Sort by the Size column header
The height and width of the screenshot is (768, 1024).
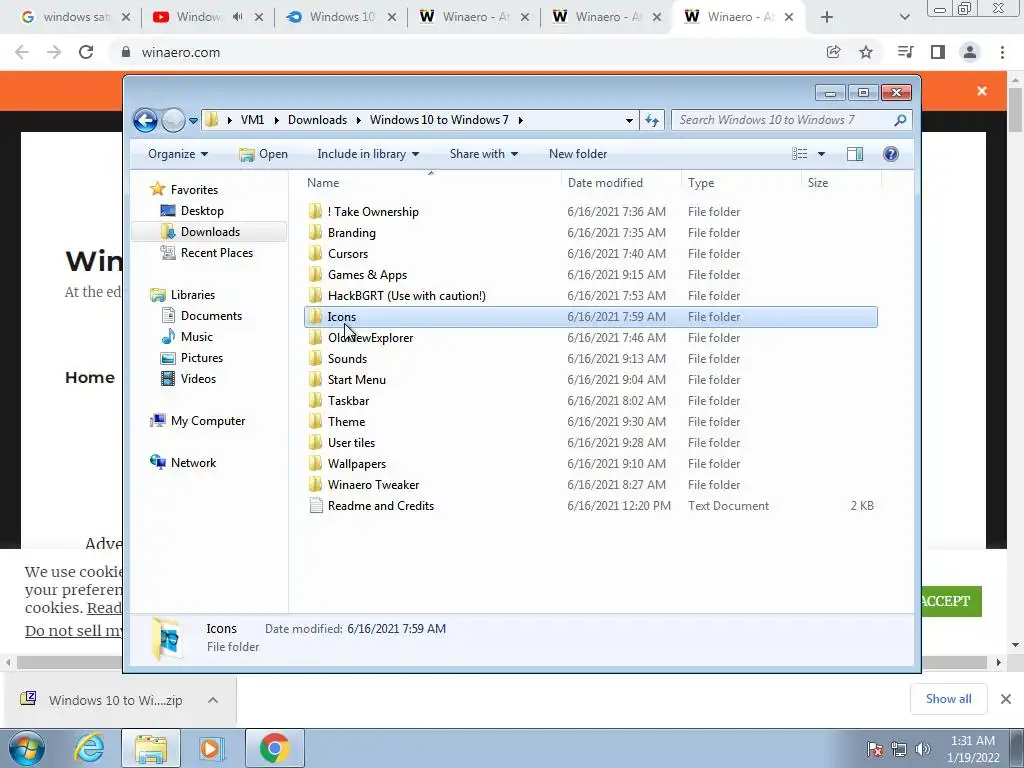[x=841, y=184]
